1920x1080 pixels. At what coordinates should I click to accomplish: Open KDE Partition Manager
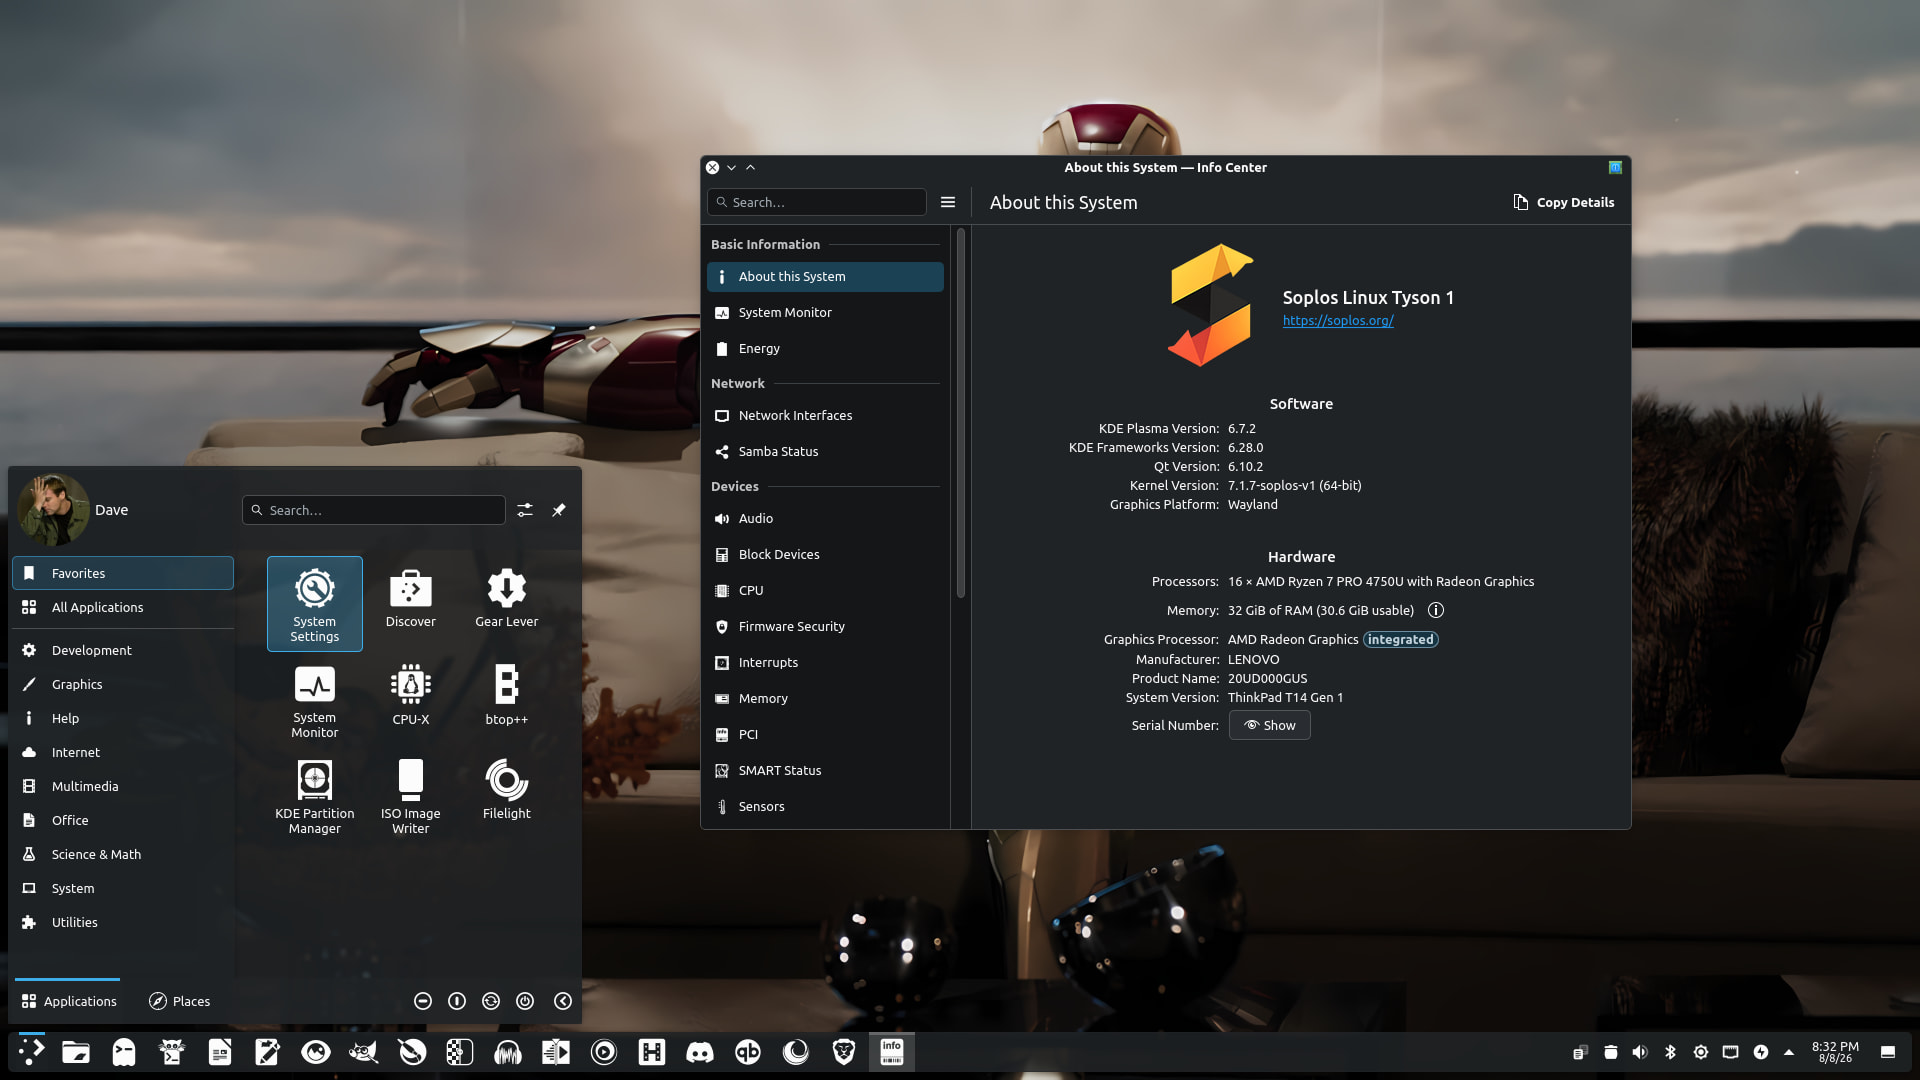point(315,796)
